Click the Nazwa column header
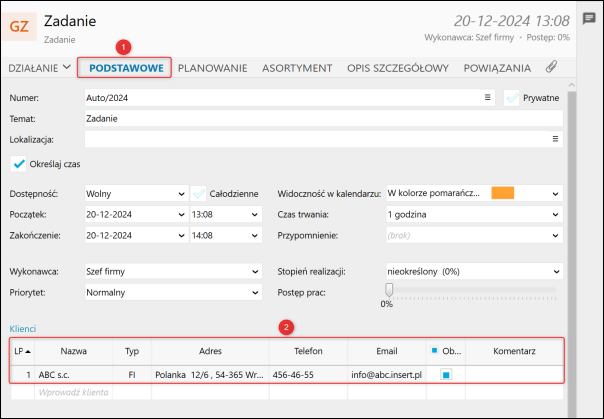 pos(74,351)
